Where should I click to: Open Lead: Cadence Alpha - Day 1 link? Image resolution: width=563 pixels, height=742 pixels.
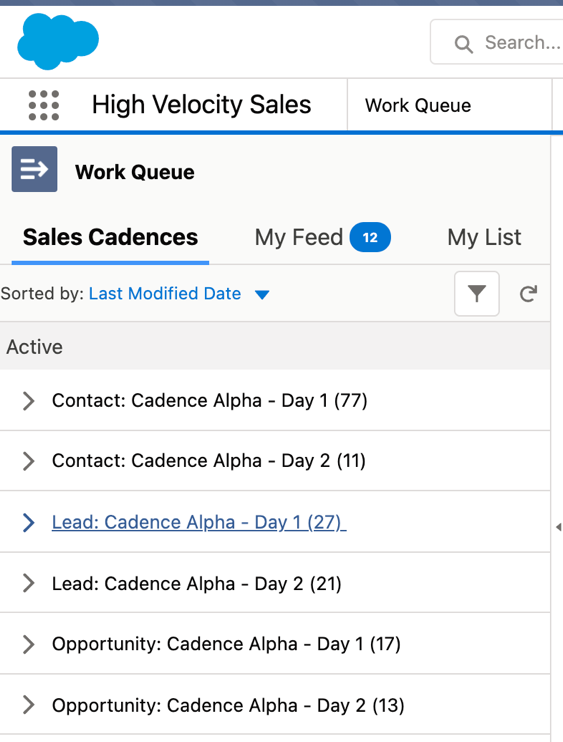click(199, 522)
